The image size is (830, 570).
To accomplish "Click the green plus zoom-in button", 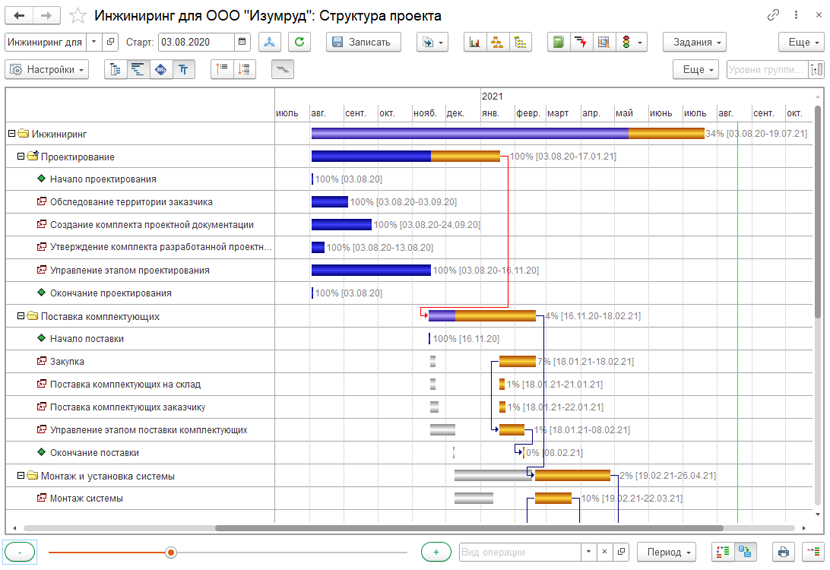I will pyautogui.click(x=436, y=552).
